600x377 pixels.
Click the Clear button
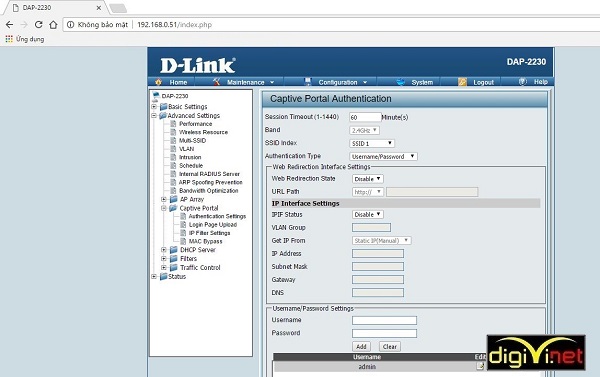(x=390, y=346)
